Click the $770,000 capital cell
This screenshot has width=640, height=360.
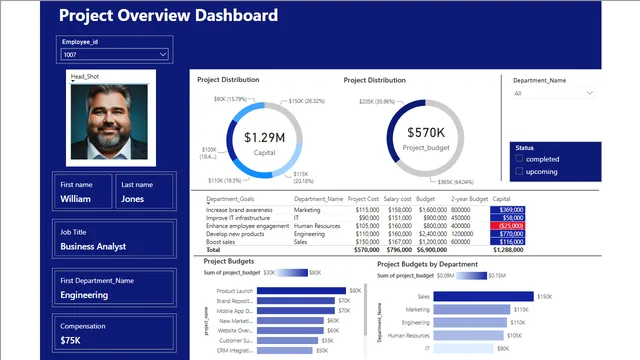click(x=507, y=234)
